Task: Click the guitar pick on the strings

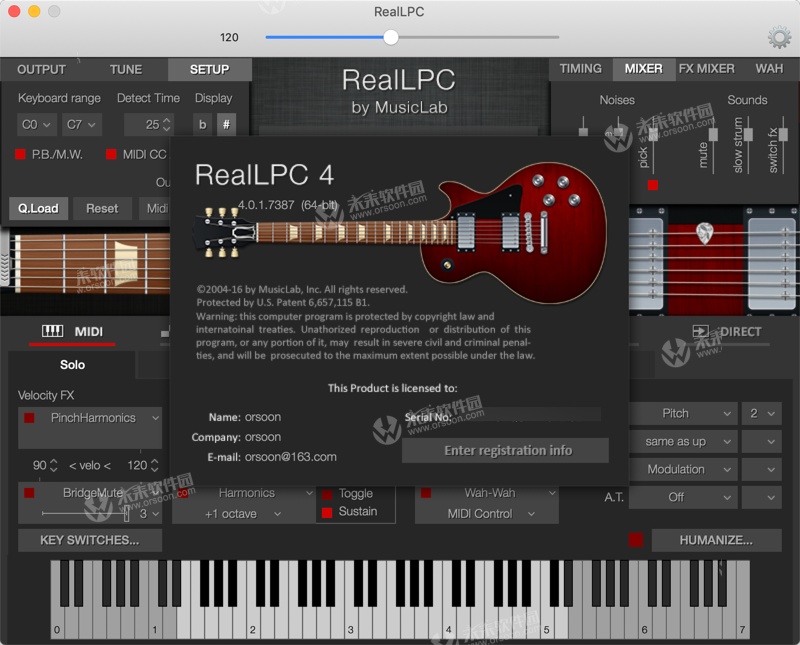Action: 705,233
